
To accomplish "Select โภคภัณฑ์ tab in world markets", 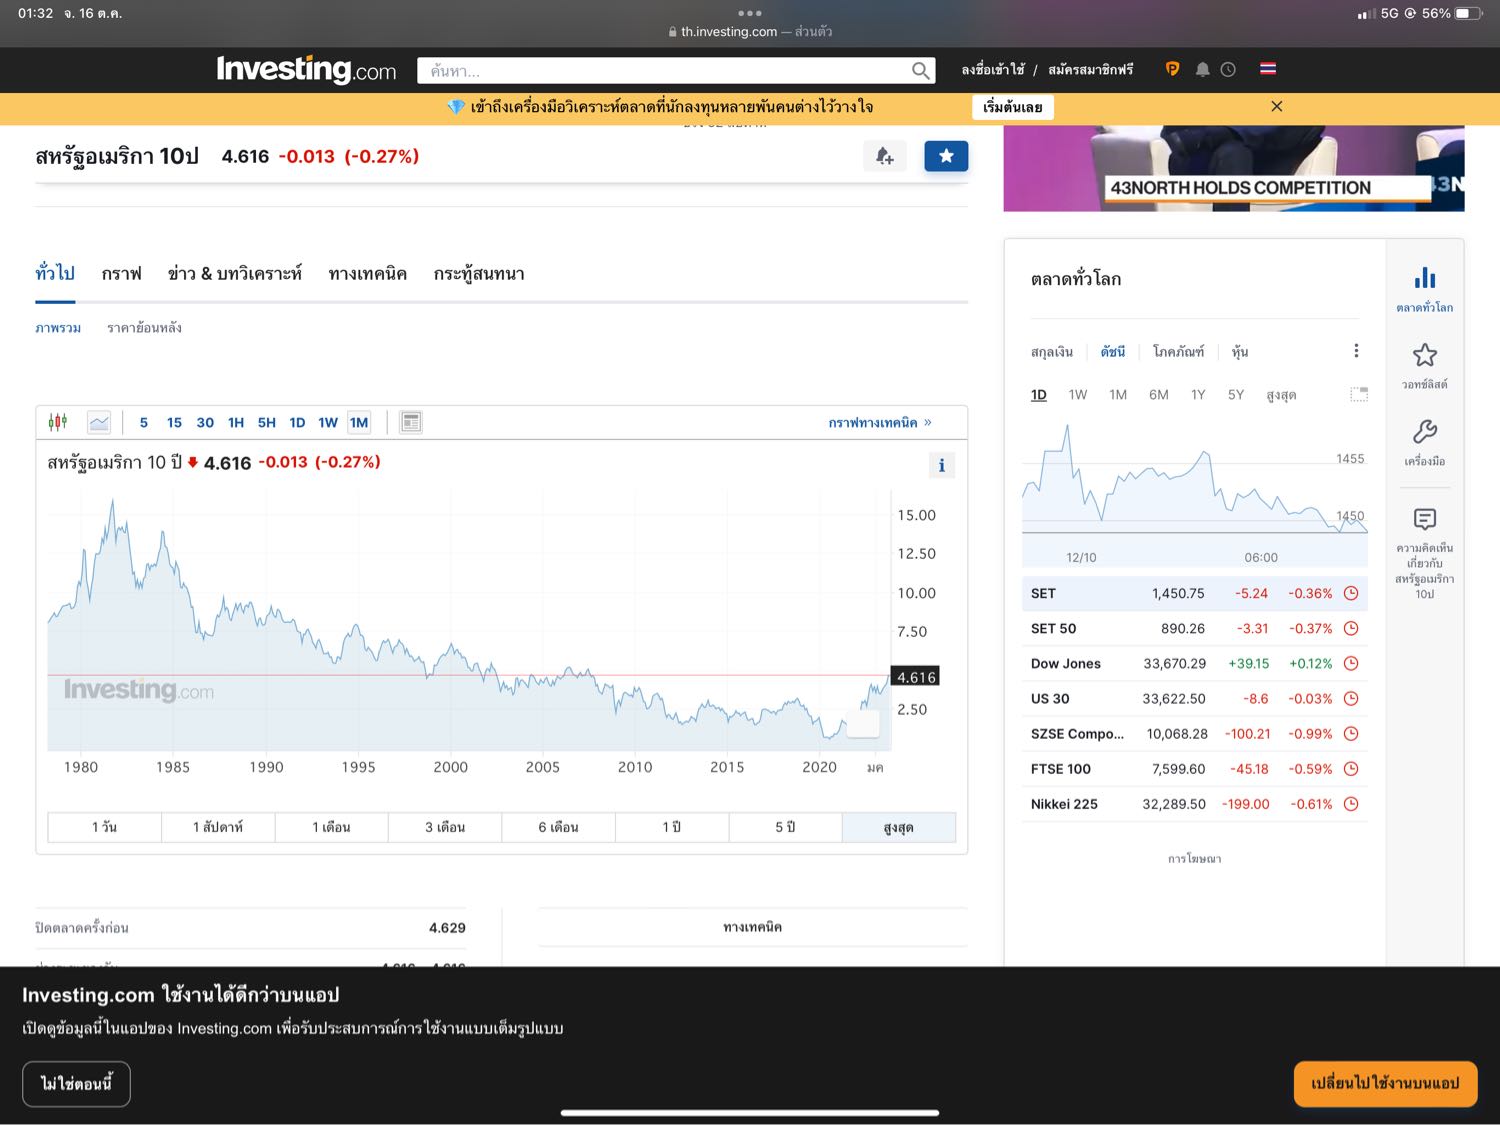I will tap(1178, 352).
